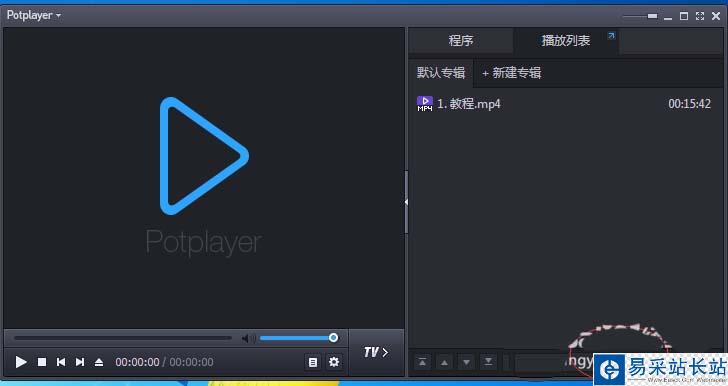Detach the playlist with pop-out icon
The image size is (728, 386).
[x=611, y=36]
